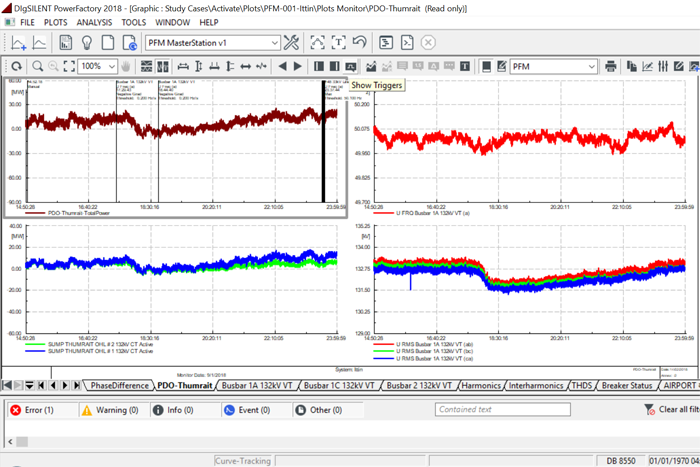Open the ANALYSIS menu

(94, 21)
